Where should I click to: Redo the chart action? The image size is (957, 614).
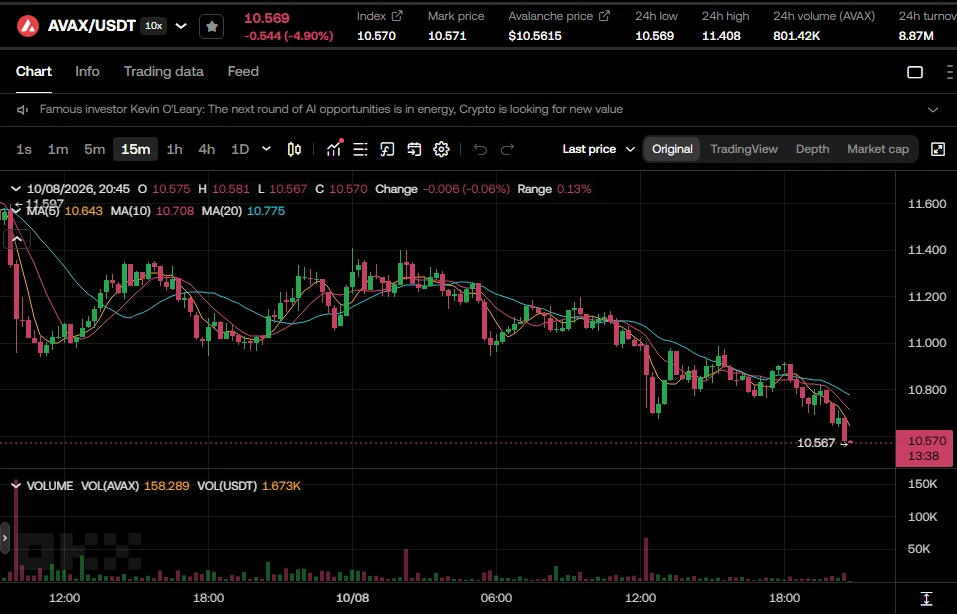tap(507, 150)
